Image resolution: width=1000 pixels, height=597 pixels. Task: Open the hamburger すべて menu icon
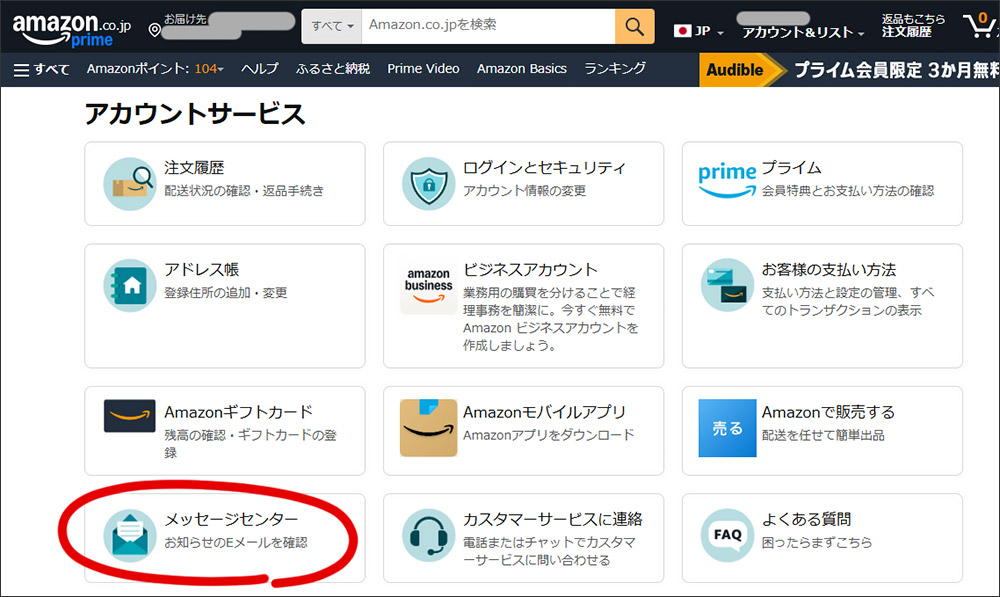click(x=22, y=70)
